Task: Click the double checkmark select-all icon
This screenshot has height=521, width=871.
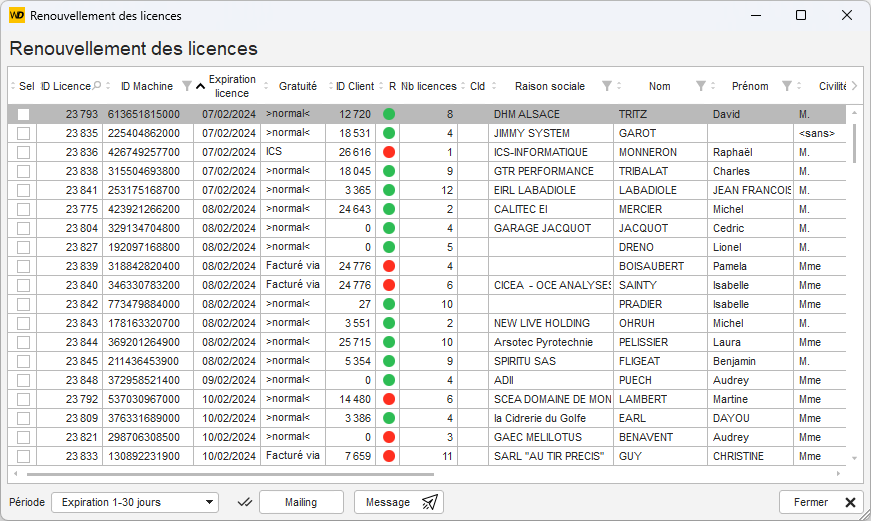Action: (x=243, y=502)
